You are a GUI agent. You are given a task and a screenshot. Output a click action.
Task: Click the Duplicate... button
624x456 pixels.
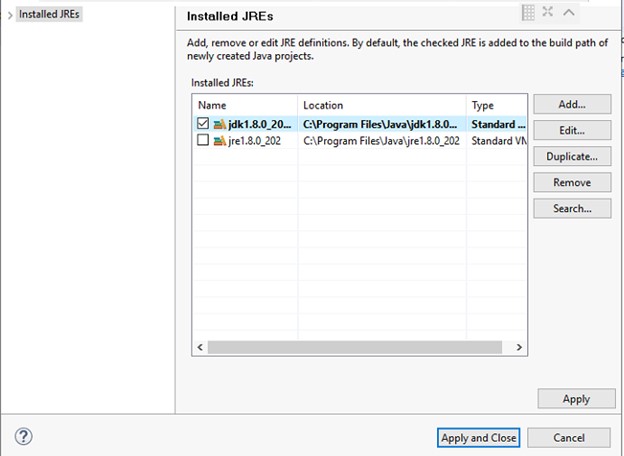pyautogui.click(x=571, y=156)
